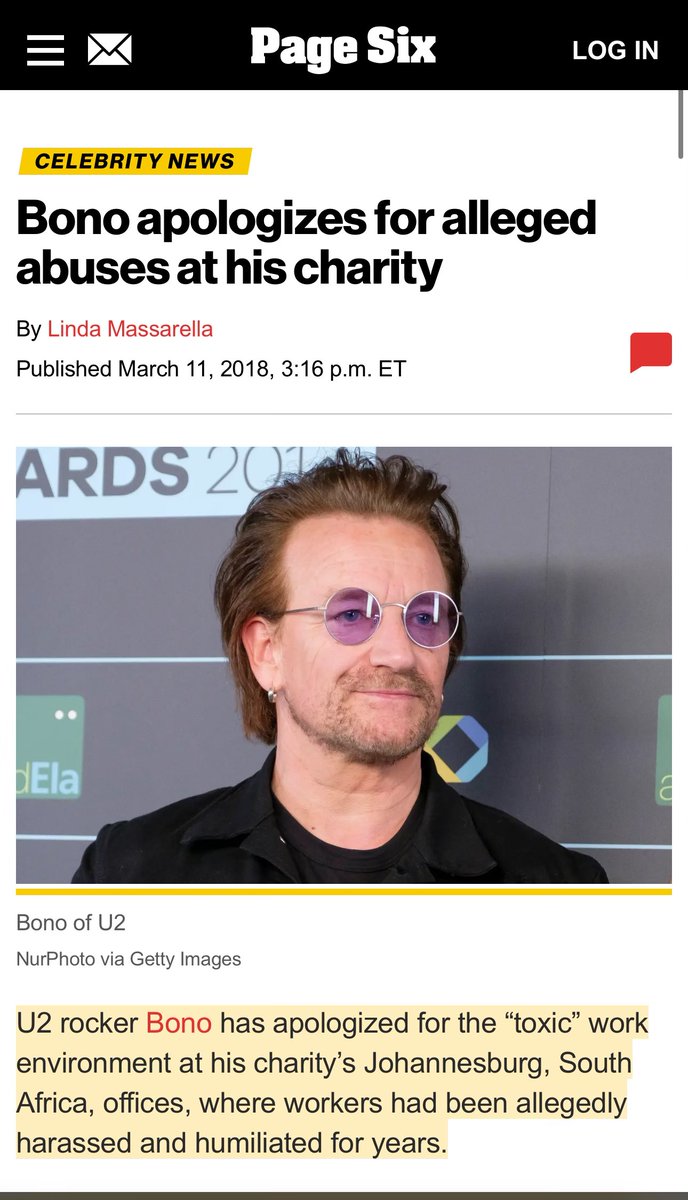Tap the ARDS banner text in the photo
Image resolution: width=688 pixels, height=1200 pixels.
pos(103,472)
